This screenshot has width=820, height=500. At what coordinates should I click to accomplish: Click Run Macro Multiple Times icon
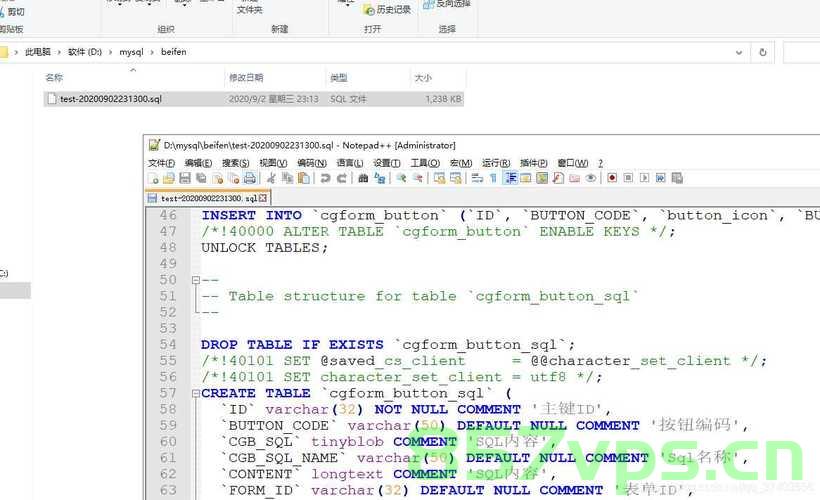(660, 178)
